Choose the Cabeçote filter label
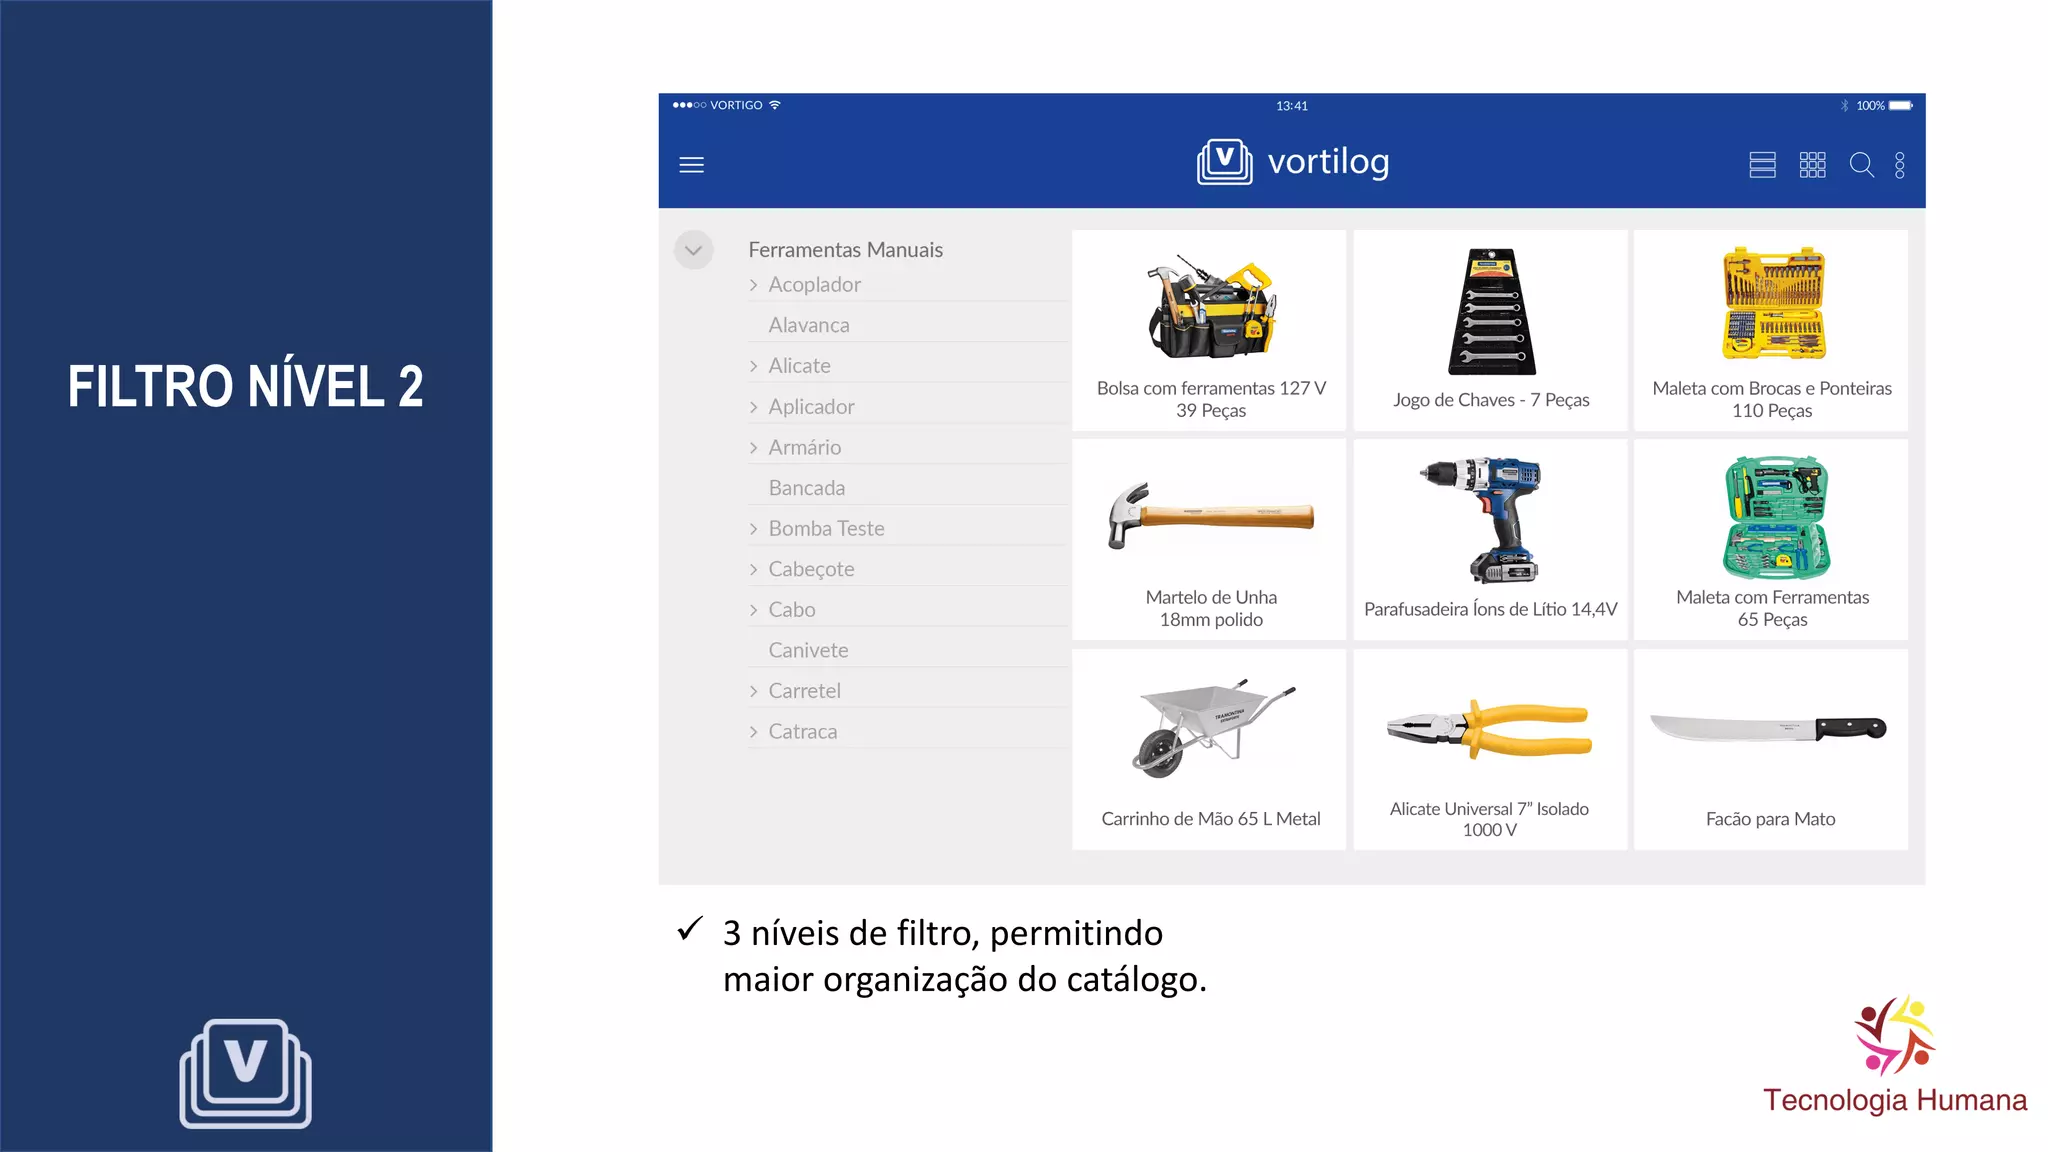Image resolution: width=2048 pixels, height=1152 pixels. pos(811,569)
